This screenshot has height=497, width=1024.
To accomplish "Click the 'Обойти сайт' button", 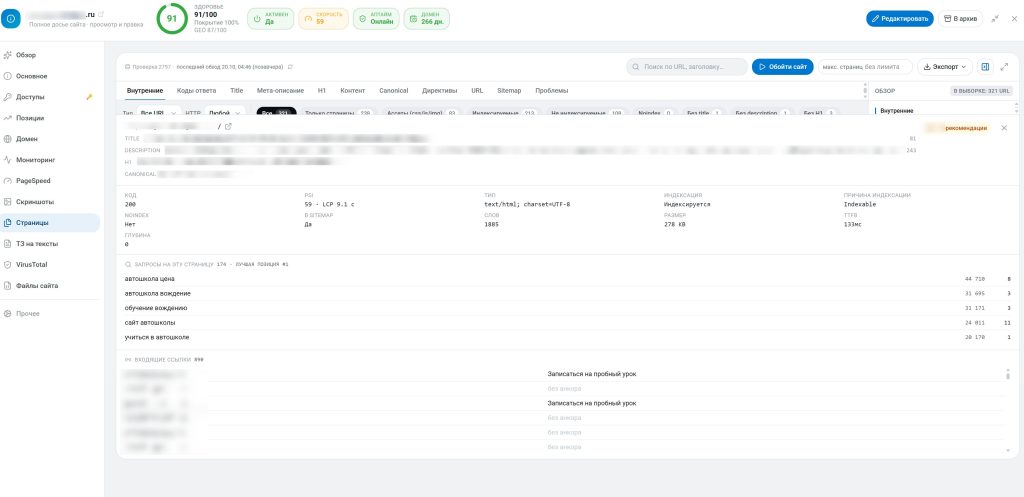I will pyautogui.click(x=782, y=67).
